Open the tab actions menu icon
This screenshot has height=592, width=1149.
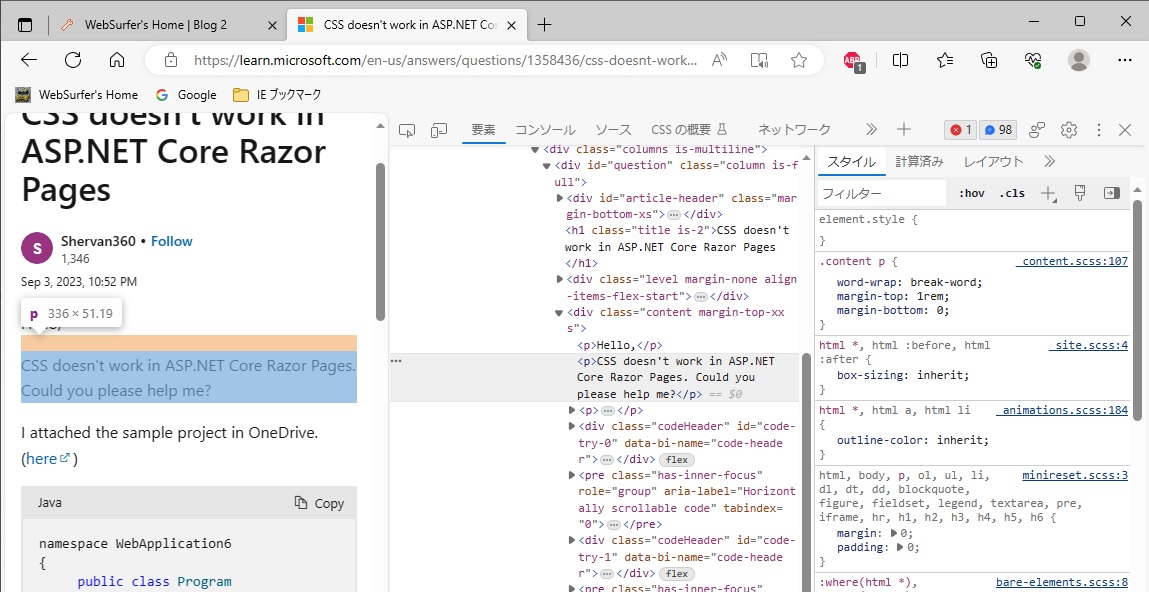coord(25,24)
